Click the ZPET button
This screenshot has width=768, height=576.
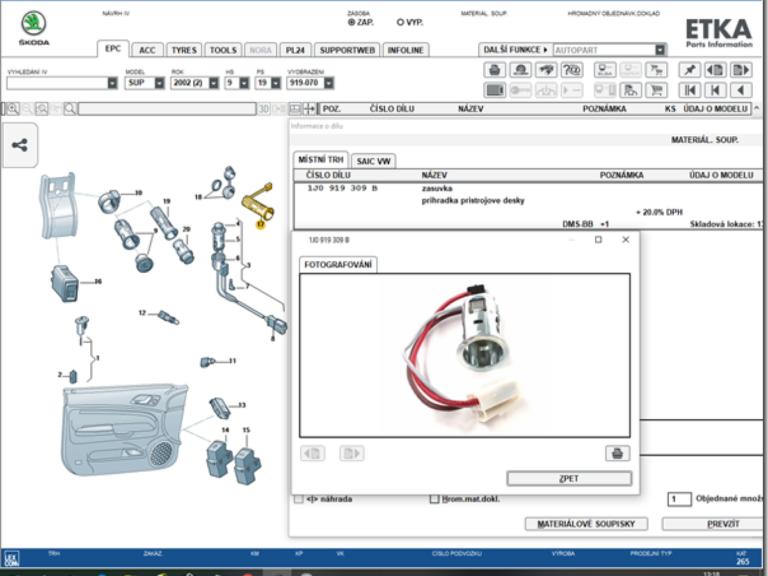[x=569, y=478]
